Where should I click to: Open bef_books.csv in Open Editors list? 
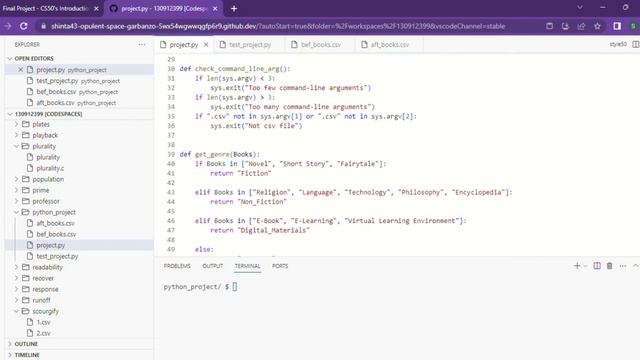79,92
